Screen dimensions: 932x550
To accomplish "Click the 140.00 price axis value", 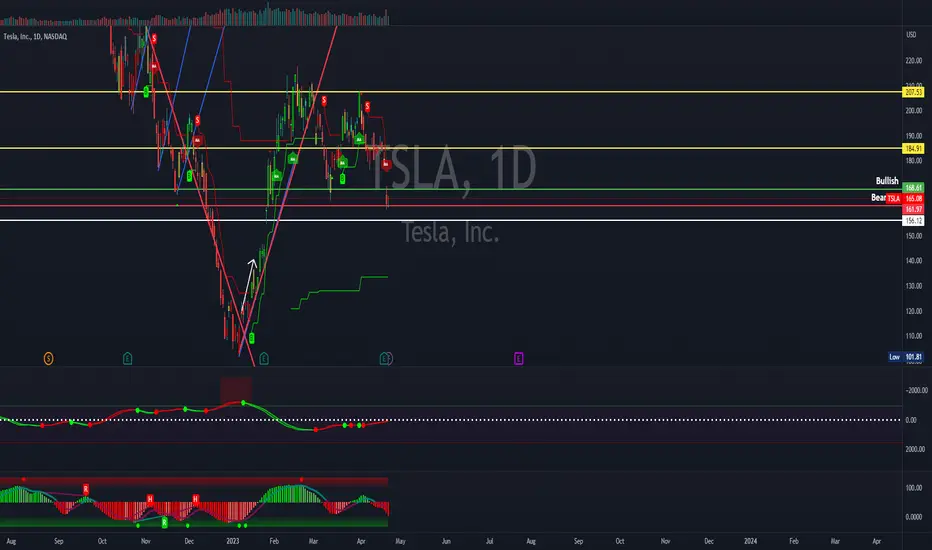I will (914, 260).
